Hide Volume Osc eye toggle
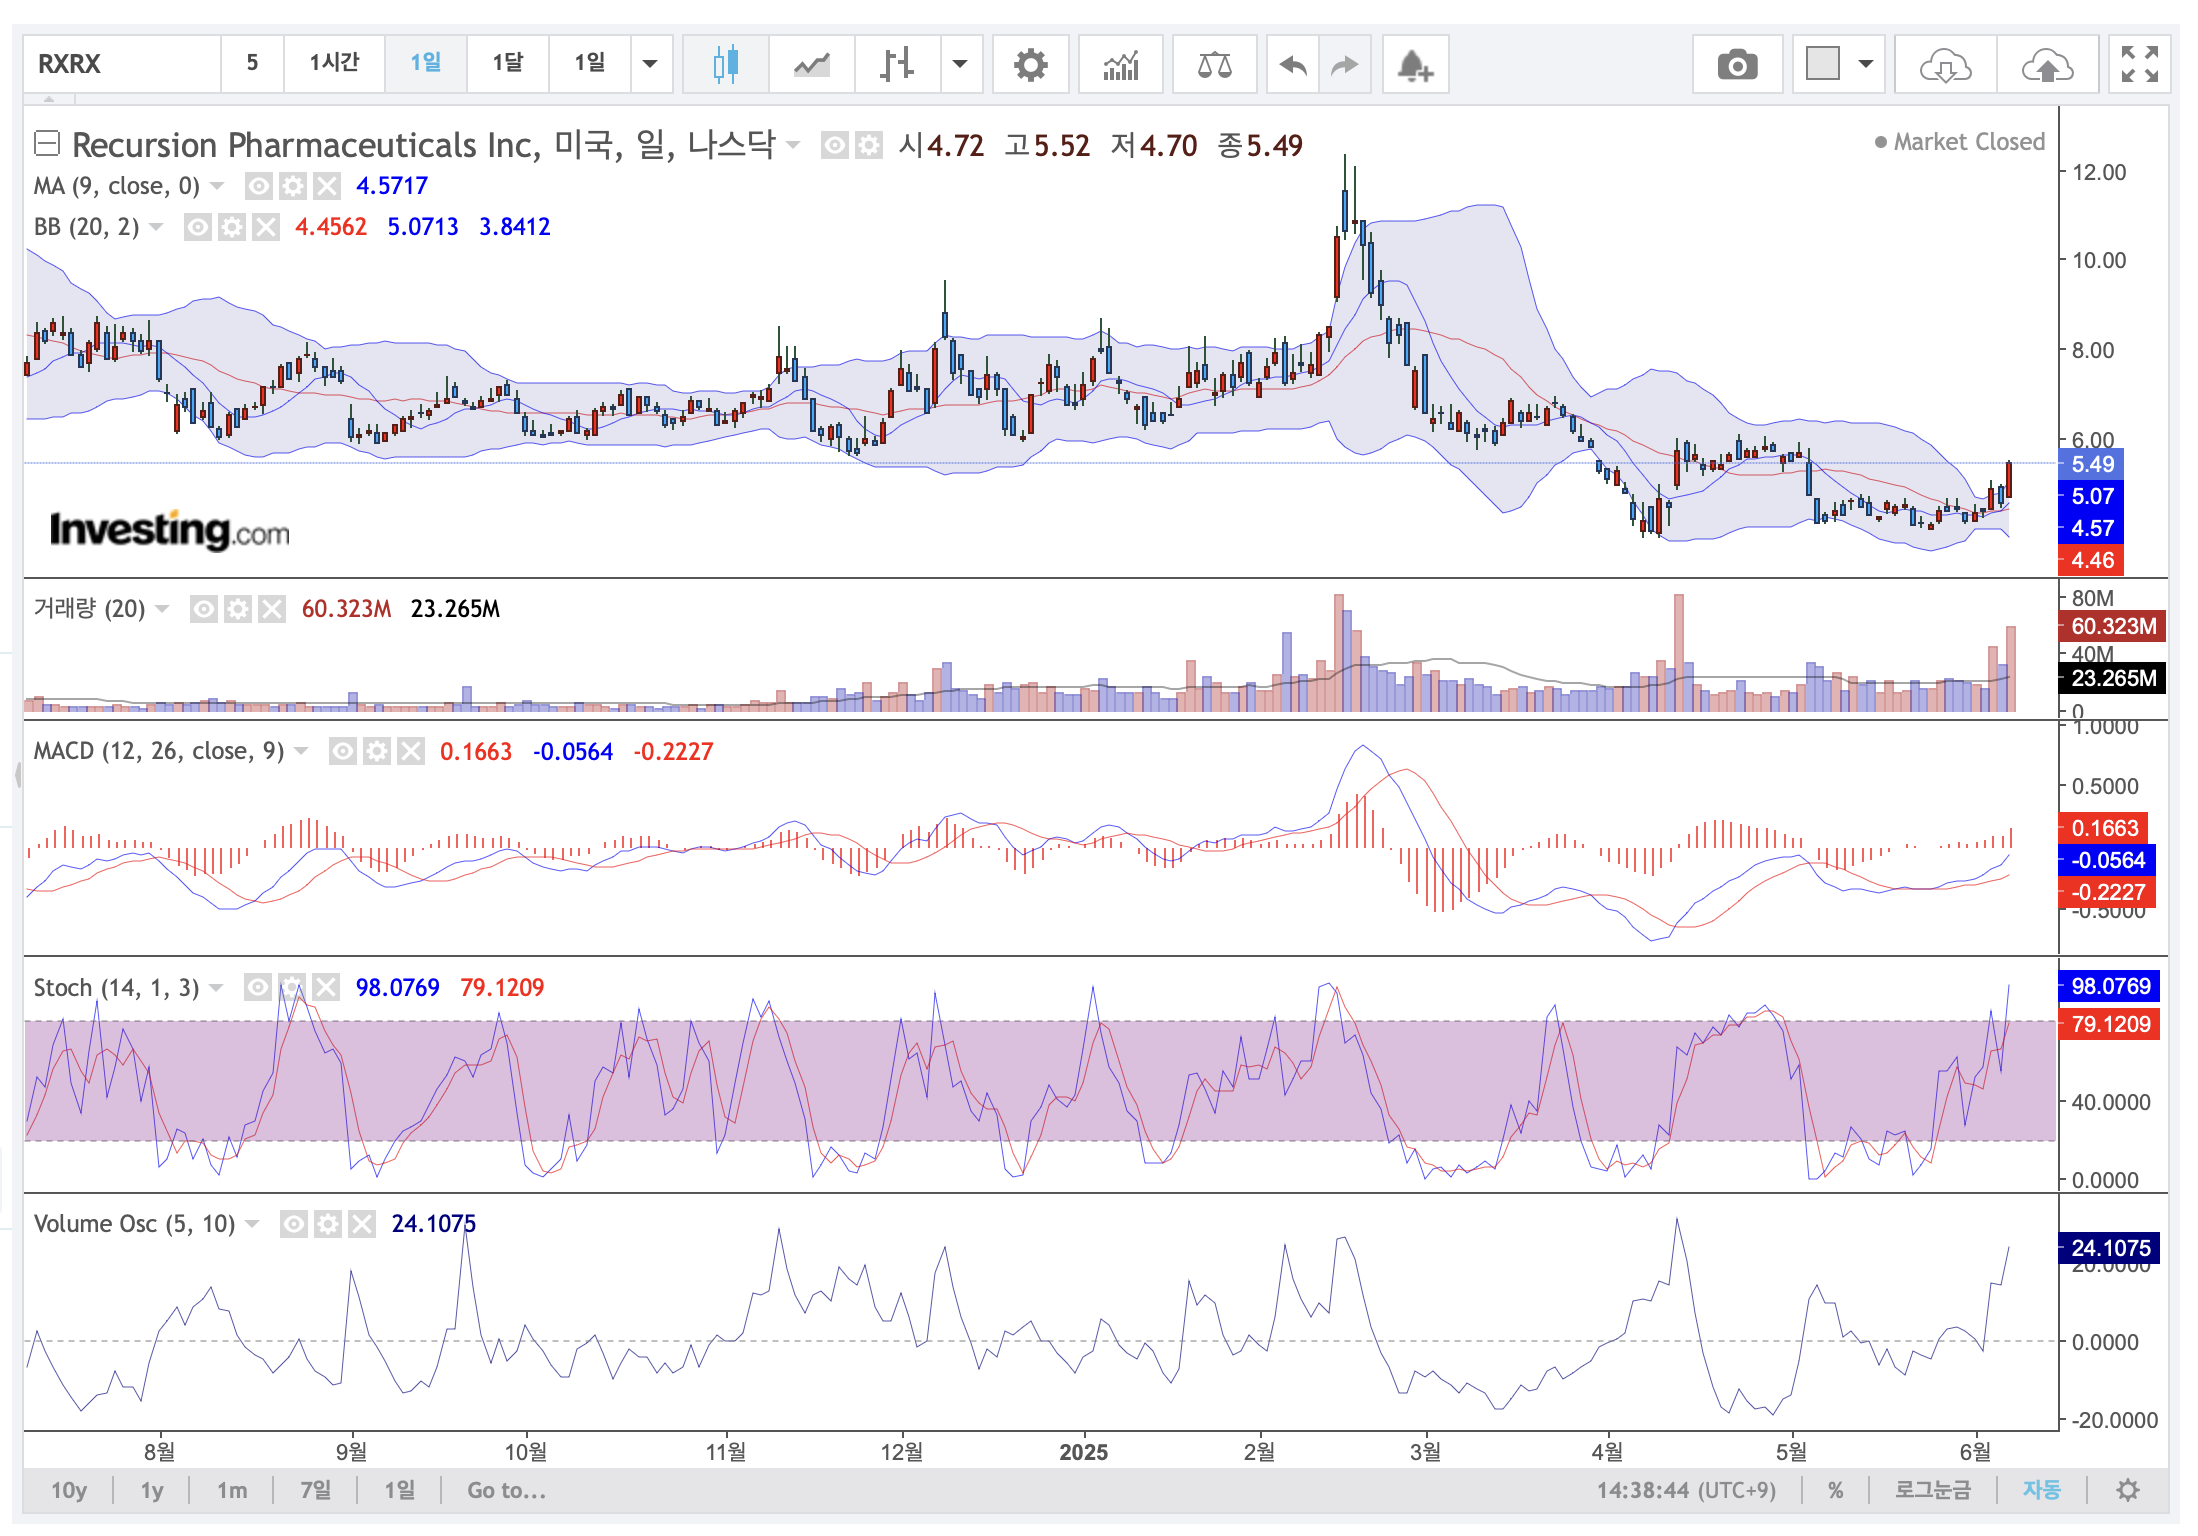Screen dimensions: 2198x1536 [x=294, y=1224]
